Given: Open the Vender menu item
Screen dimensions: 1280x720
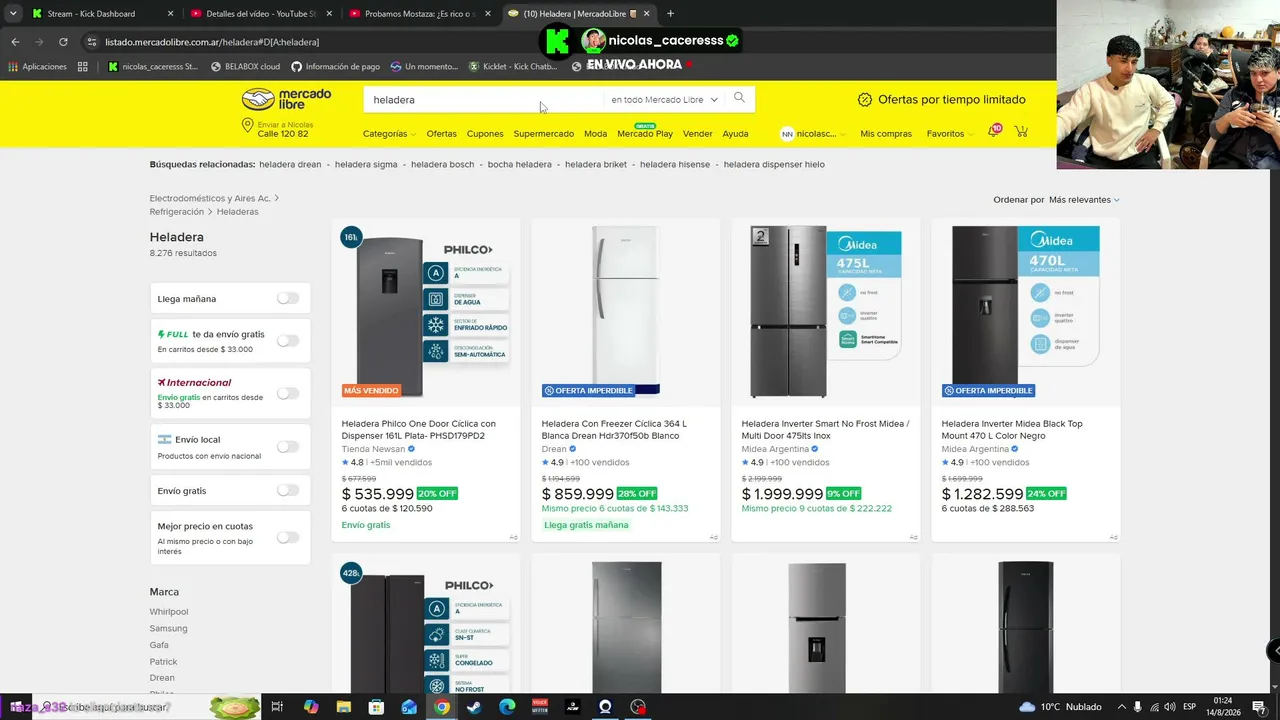Looking at the screenshot, I should 697,134.
